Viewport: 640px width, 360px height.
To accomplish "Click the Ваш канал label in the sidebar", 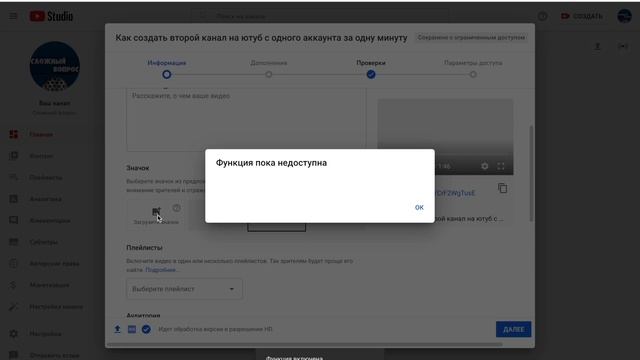I will pyautogui.click(x=55, y=103).
